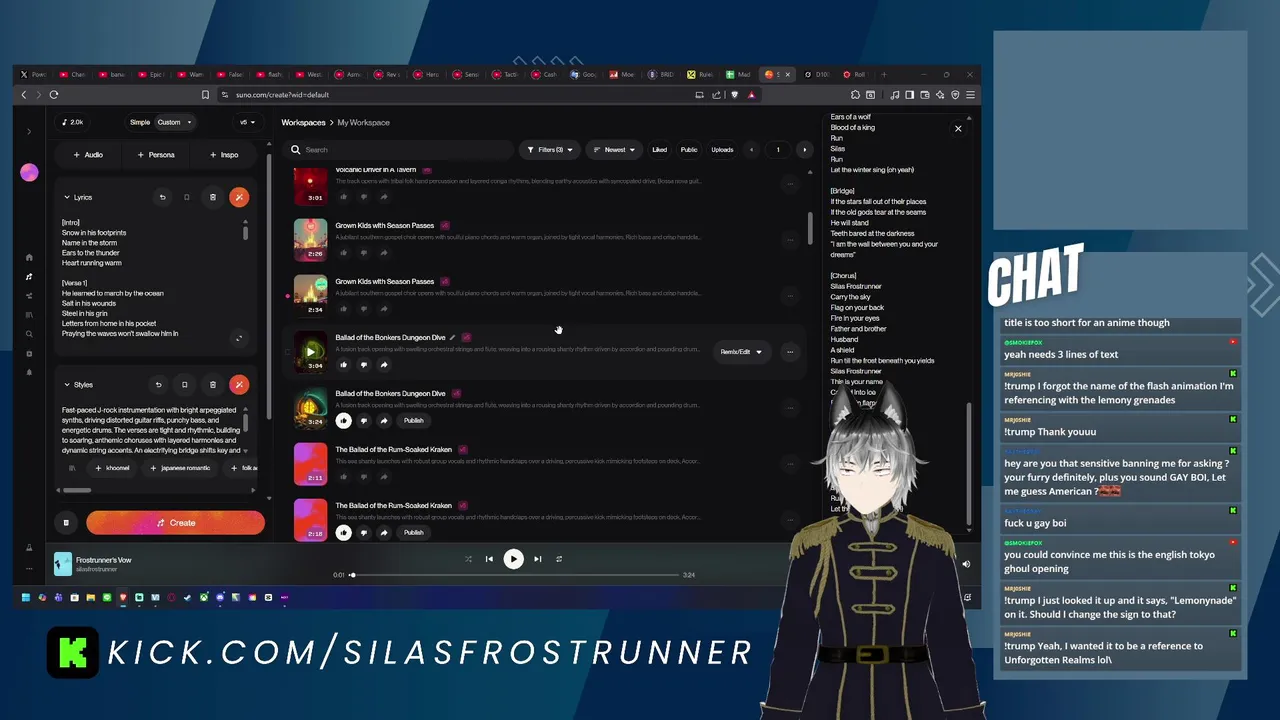Edit title pencil on Bonkers Dungeon Dive
Image resolution: width=1280 pixels, height=720 pixels.
452,337
